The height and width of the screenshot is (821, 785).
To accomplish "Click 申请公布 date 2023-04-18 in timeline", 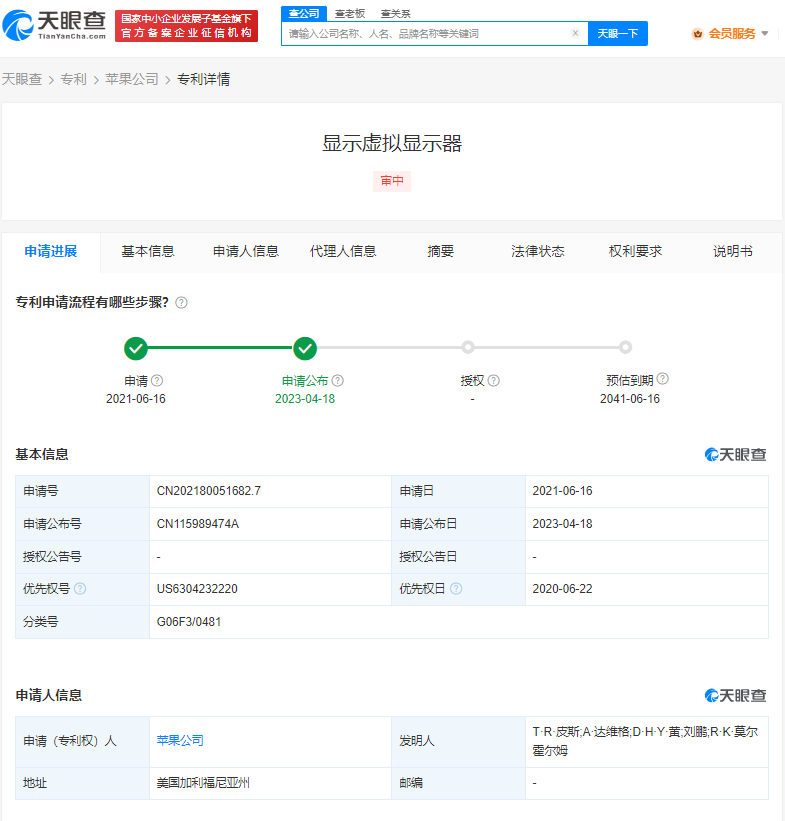I will (x=305, y=399).
